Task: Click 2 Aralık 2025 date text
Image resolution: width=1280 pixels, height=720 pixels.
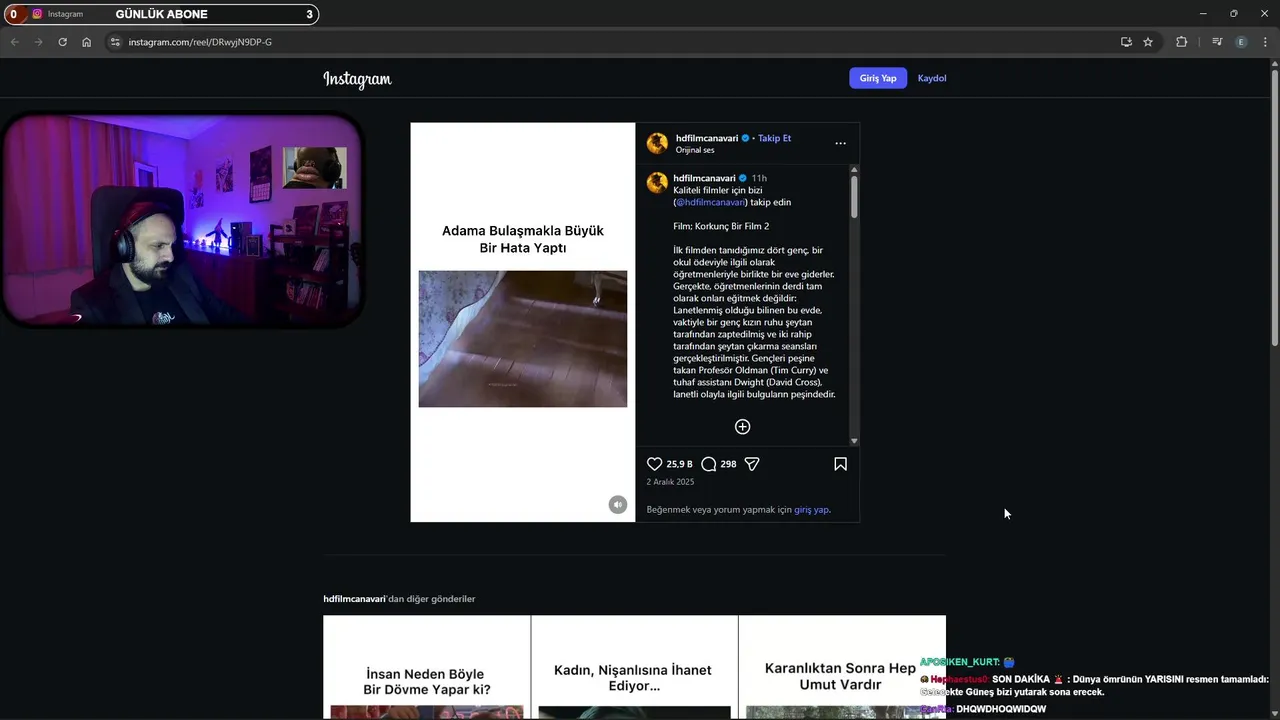Action: [670, 482]
